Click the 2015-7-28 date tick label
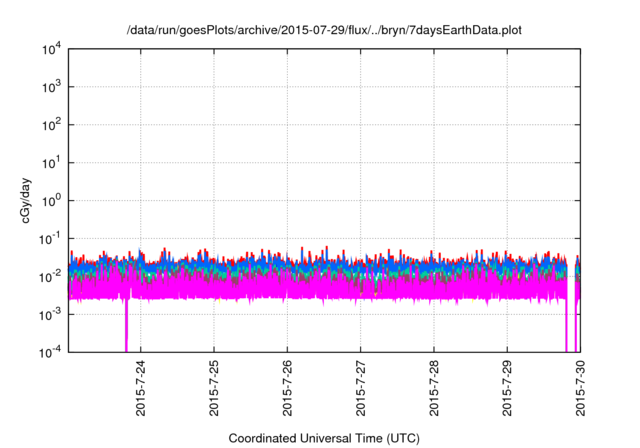The height and width of the screenshot is (448, 640). (x=434, y=388)
